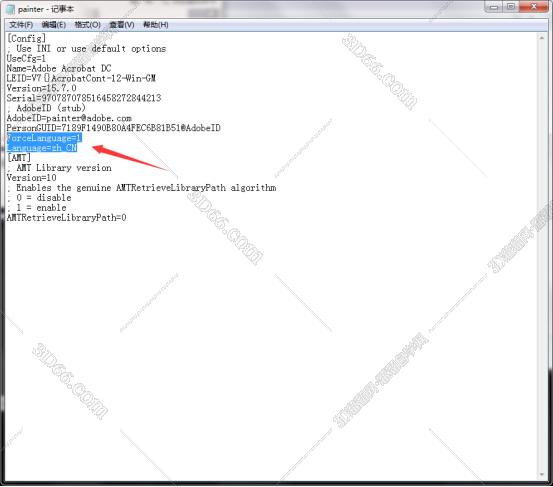Place cursor in the ForceLanguage=1 line

[44, 138]
